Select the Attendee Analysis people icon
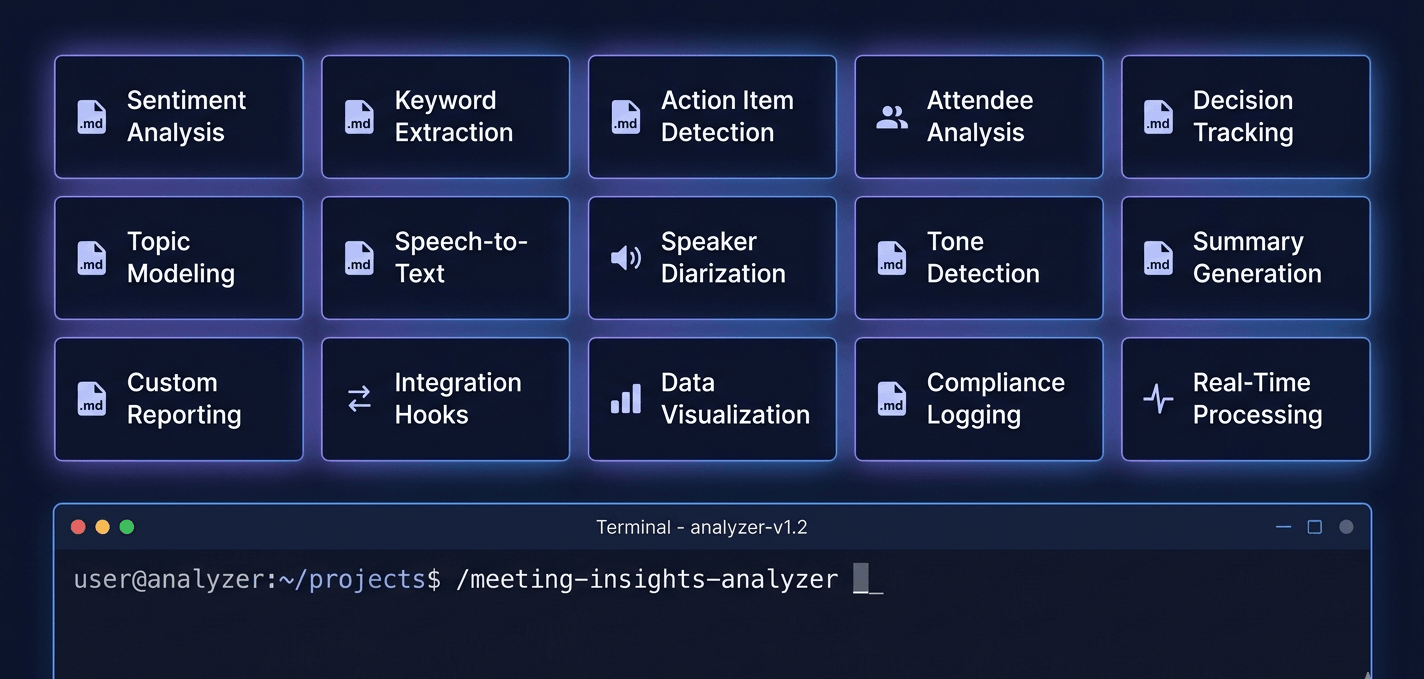Viewport: 1424px width, 679px height. 893,116
